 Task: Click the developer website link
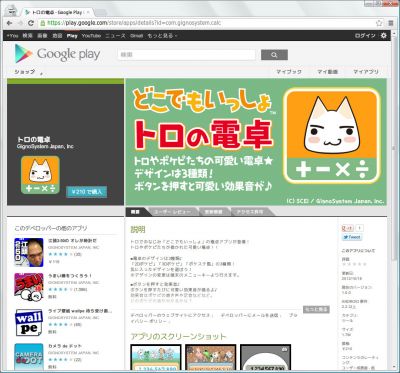coord(171,315)
